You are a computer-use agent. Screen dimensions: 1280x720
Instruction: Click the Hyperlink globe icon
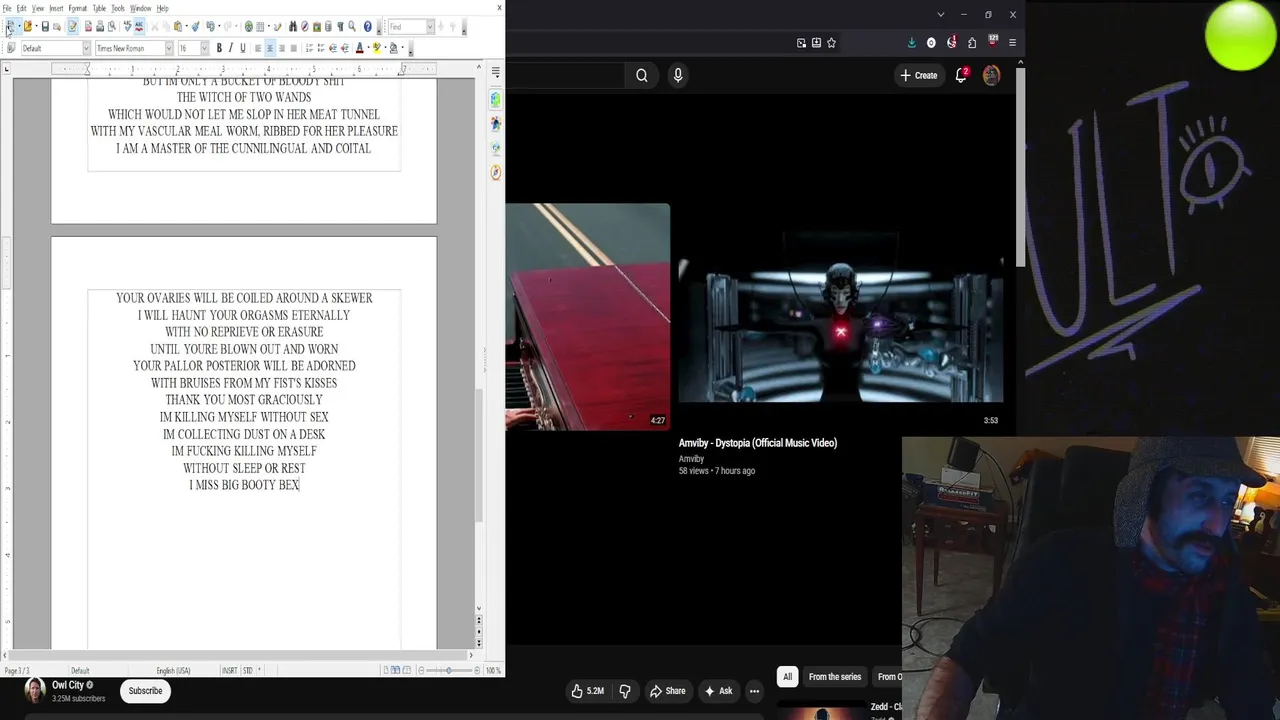click(x=249, y=27)
